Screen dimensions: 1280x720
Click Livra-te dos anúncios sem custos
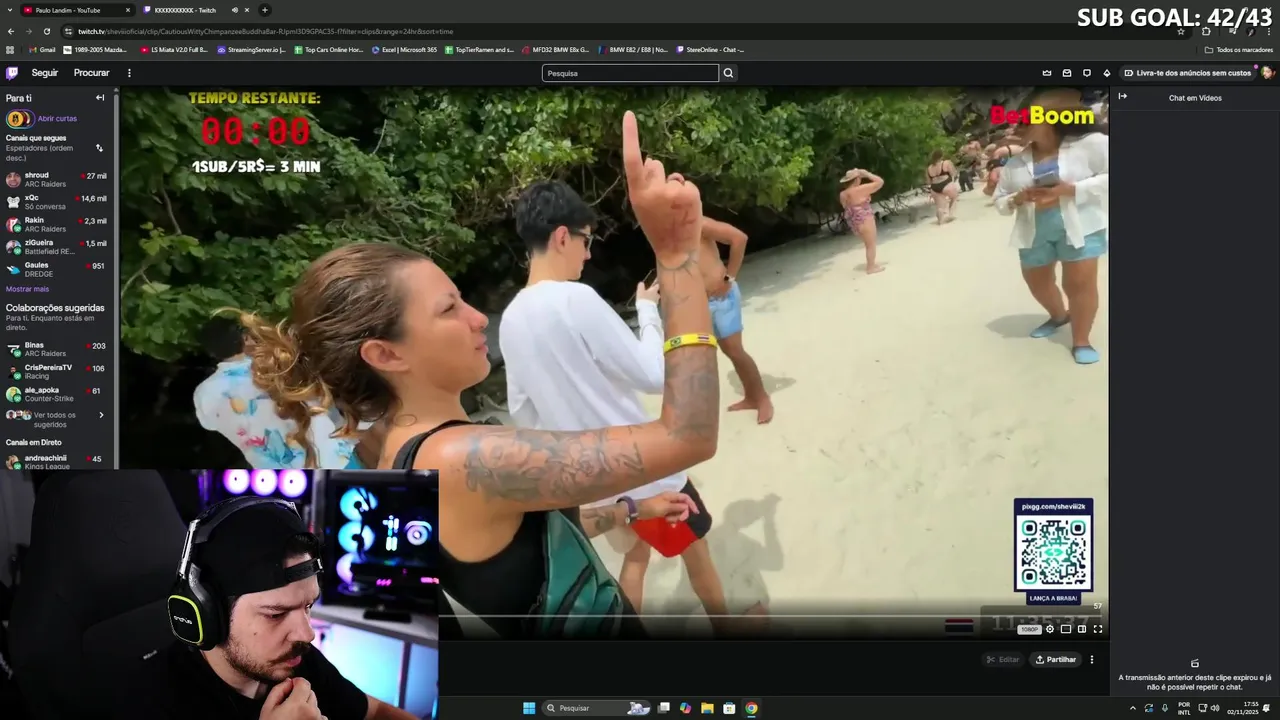(1187, 73)
